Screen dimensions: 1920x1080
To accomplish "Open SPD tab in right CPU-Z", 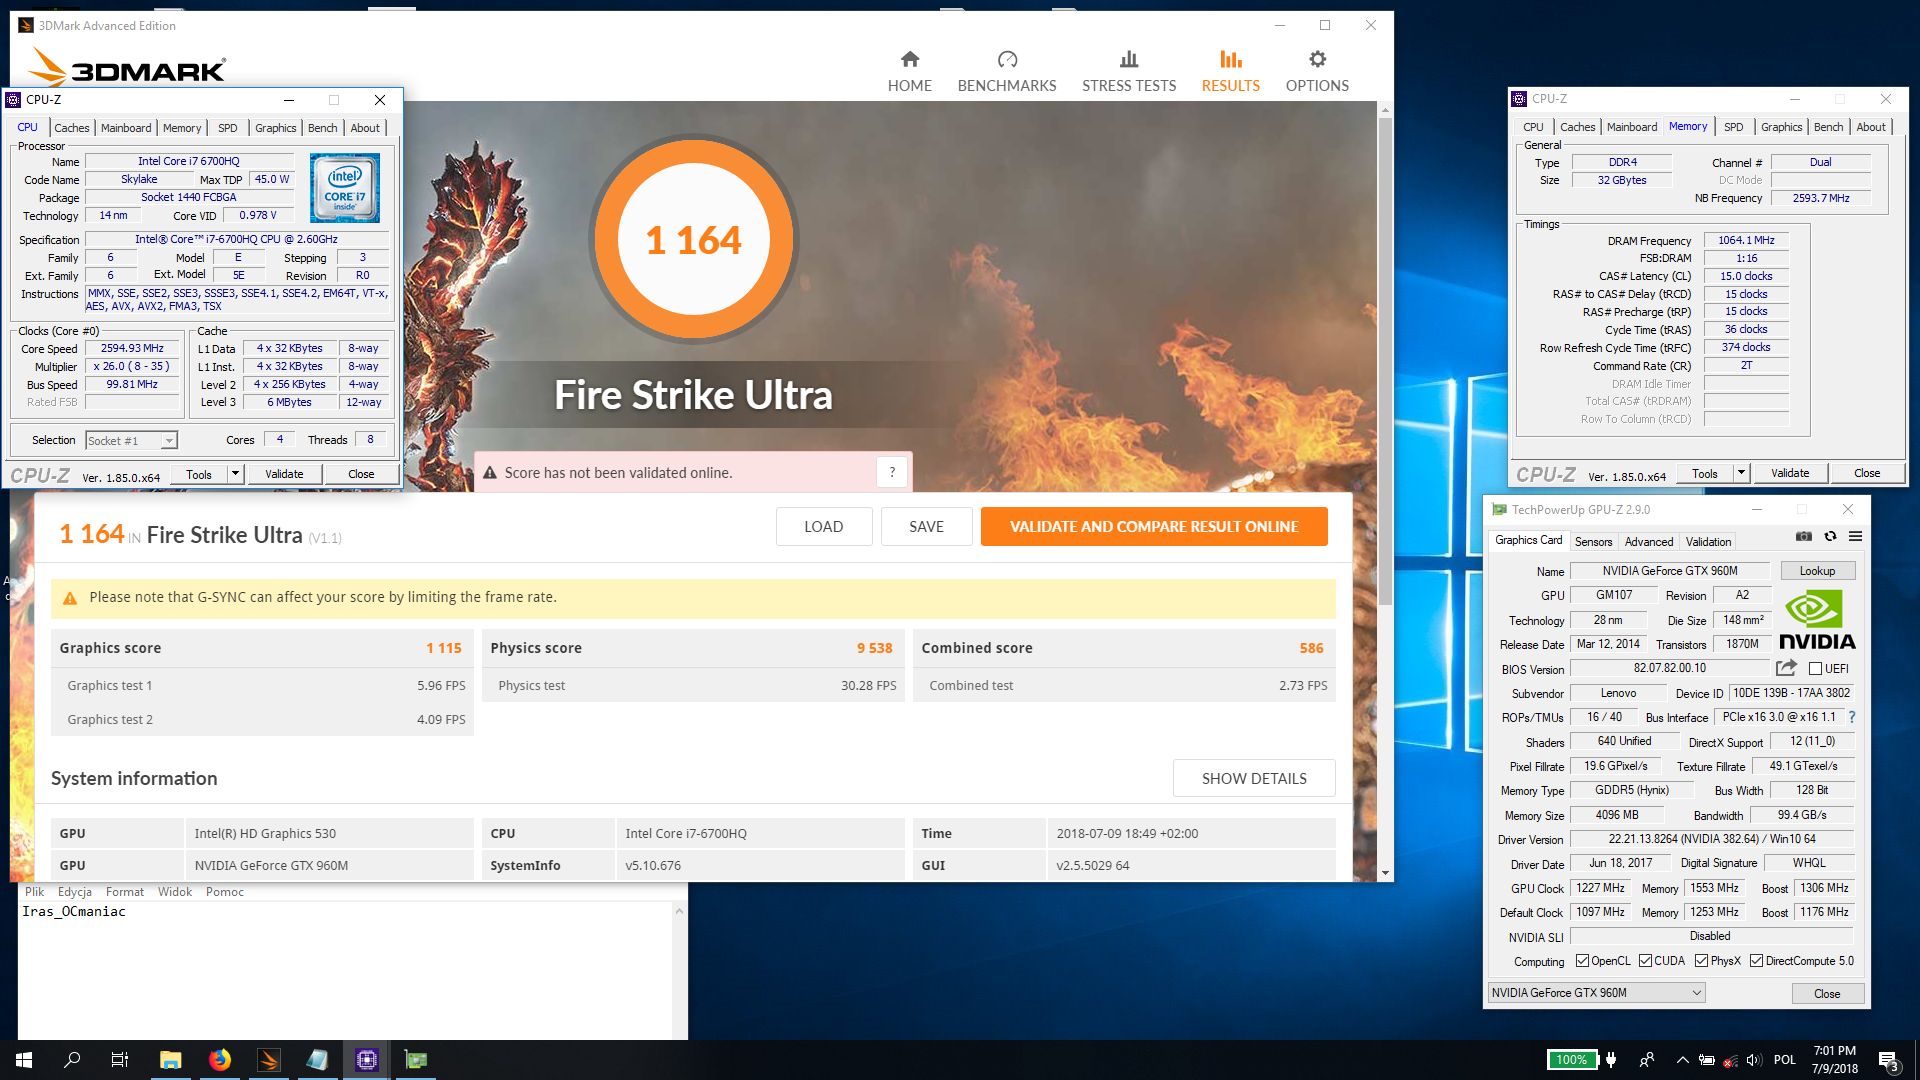I will tap(1734, 127).
